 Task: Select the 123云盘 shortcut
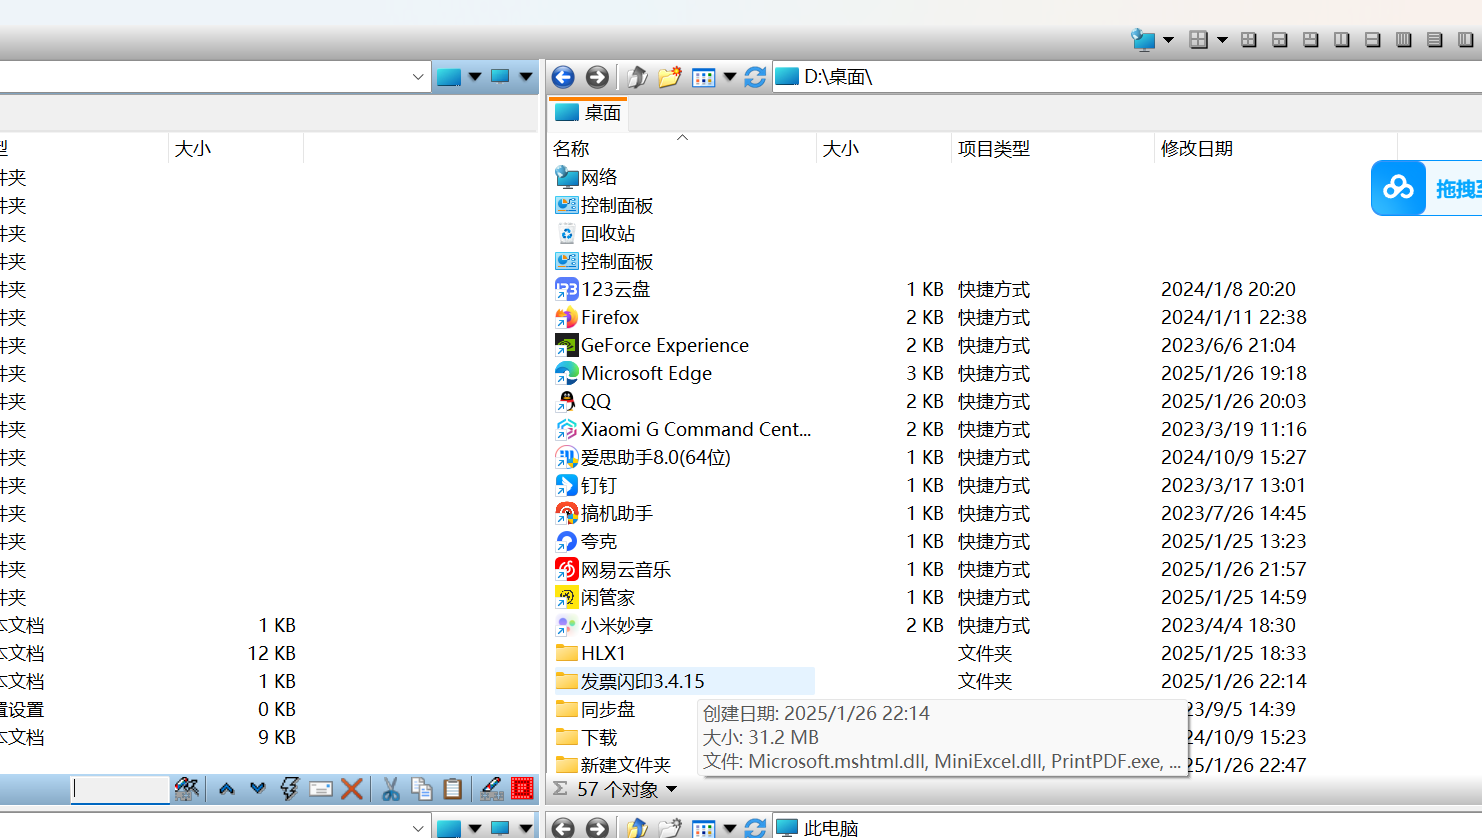tap(603, 289)
